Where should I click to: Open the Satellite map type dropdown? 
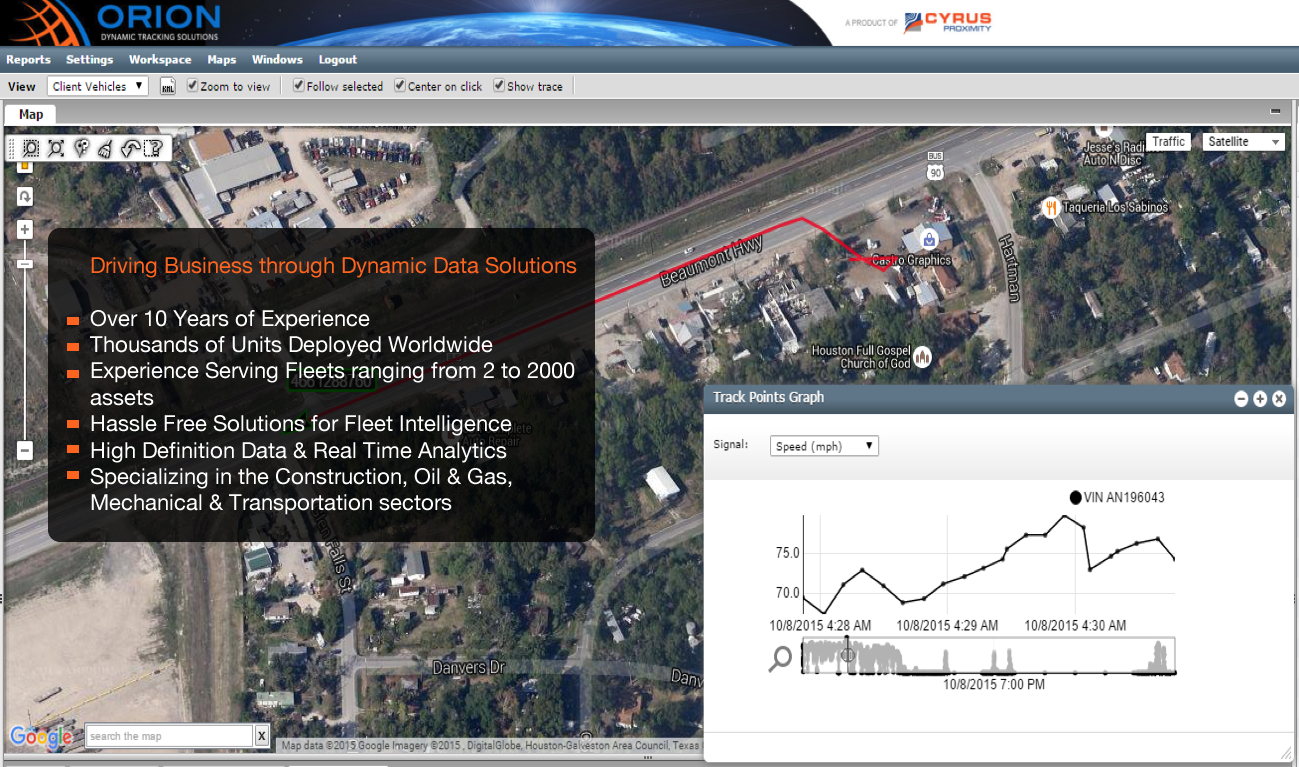(1244, 142)
